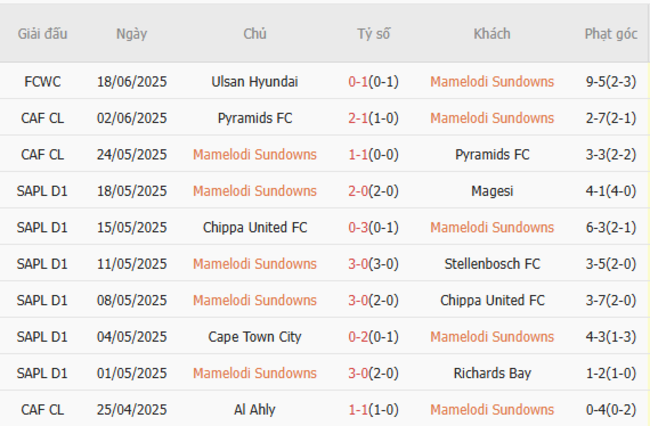Click the 'Giải đấu' column header
This screenshot has height=426, width=650.
(x=42, y=34)
